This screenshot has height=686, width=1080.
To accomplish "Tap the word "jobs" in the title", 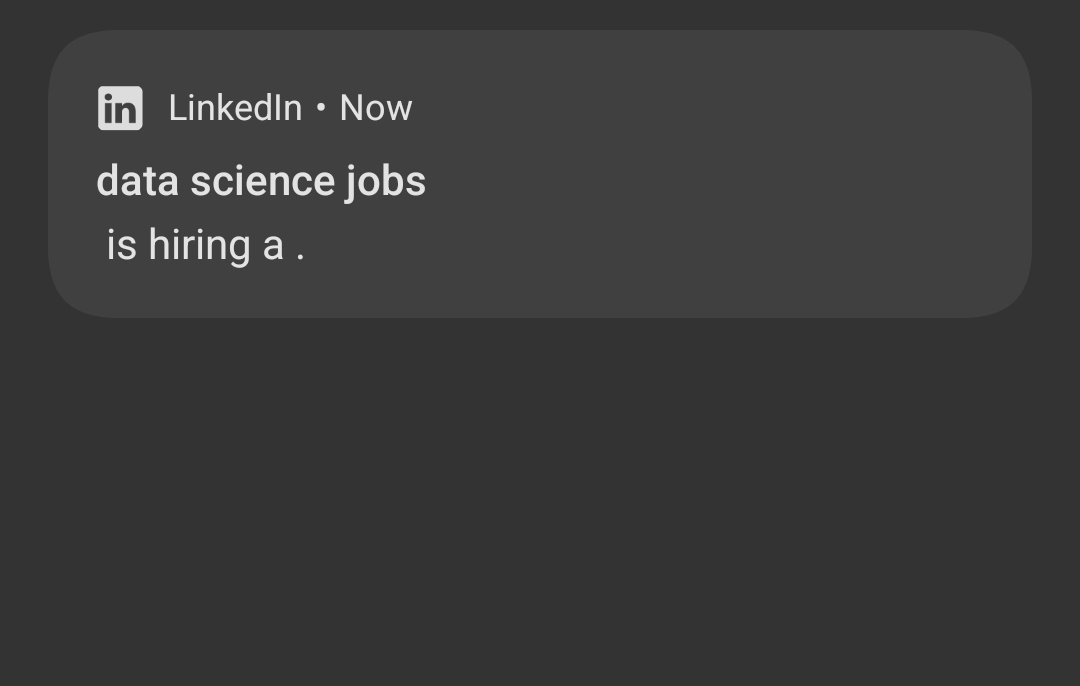I will coord(386,182).
